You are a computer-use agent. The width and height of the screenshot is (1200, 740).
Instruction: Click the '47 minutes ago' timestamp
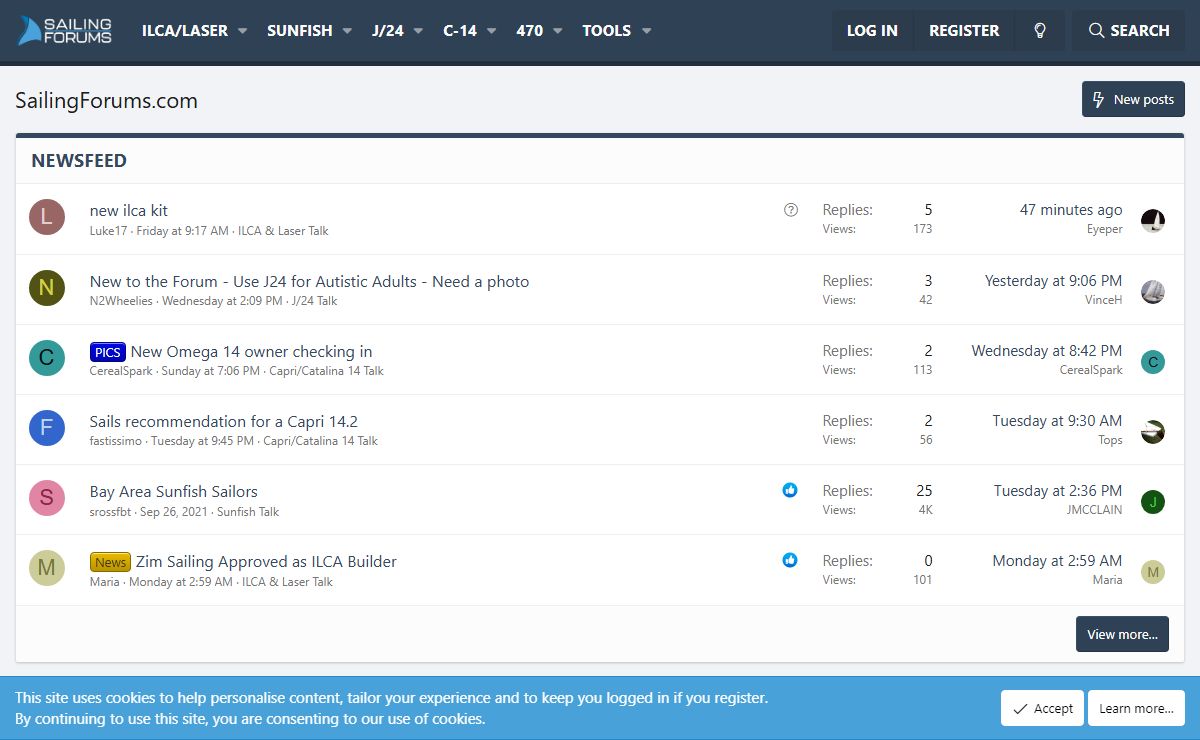tap(1071, 210)
